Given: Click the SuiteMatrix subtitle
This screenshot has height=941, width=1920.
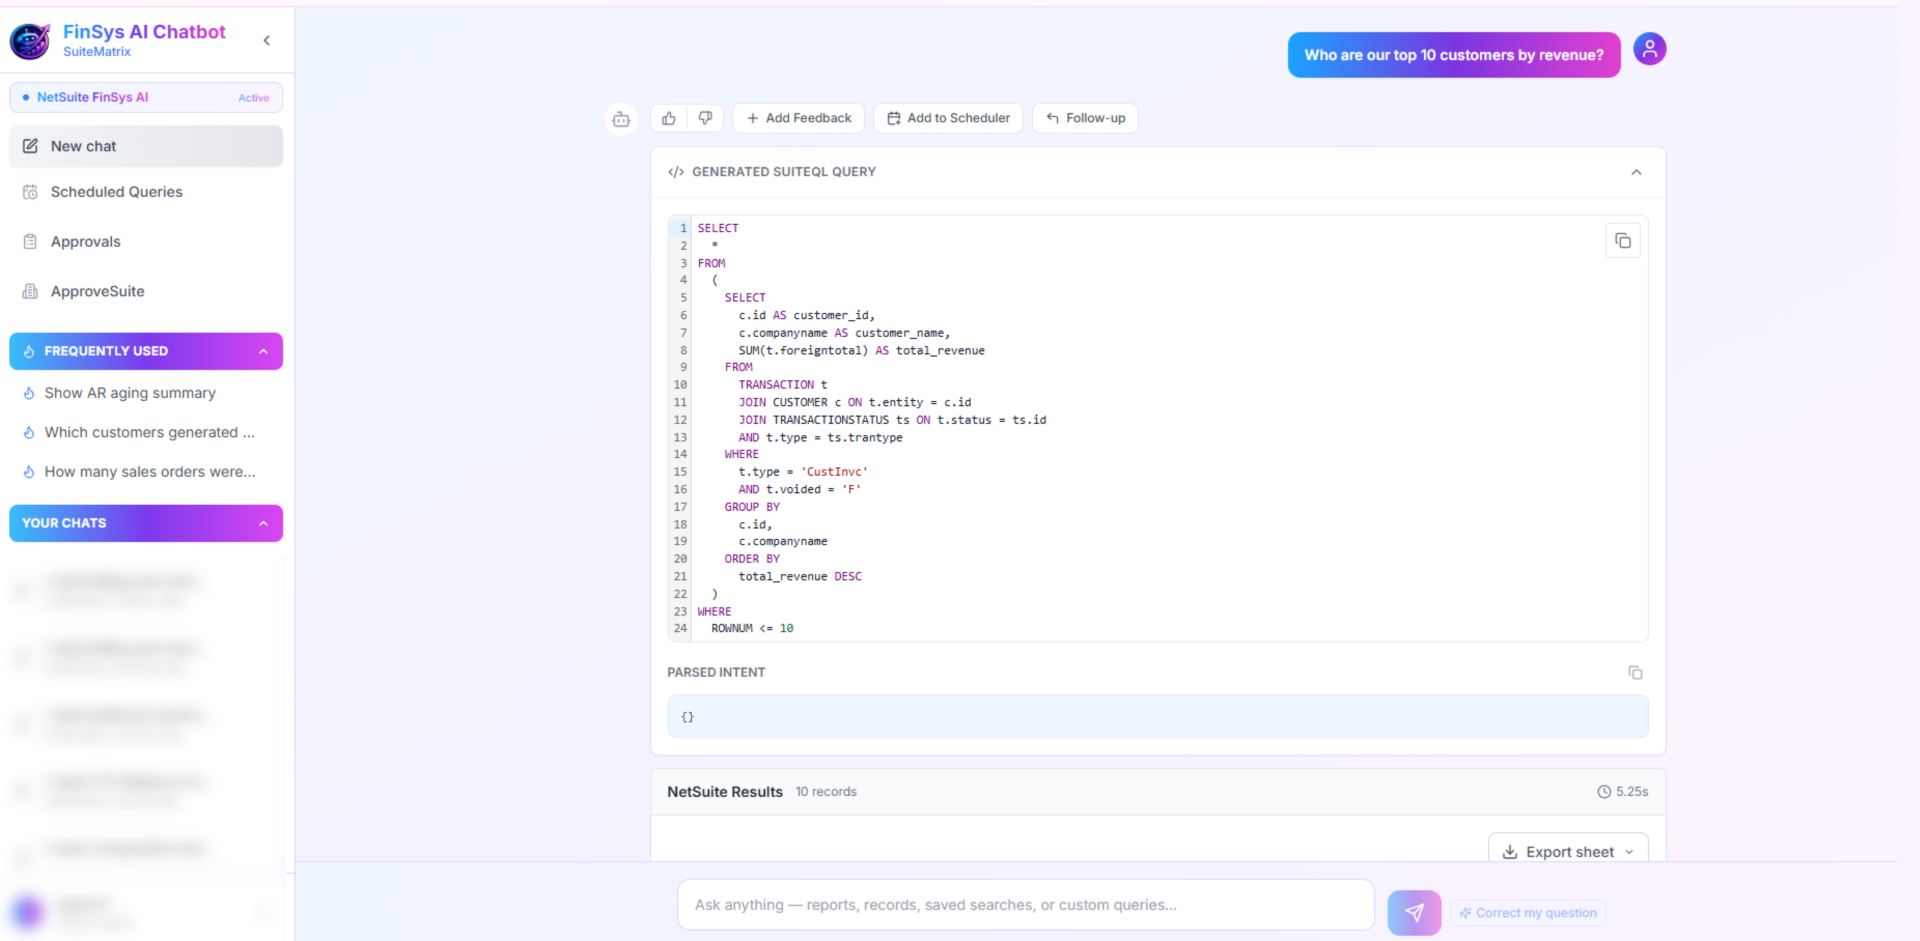Looking at the screenshot, I should tap(97, 52).
